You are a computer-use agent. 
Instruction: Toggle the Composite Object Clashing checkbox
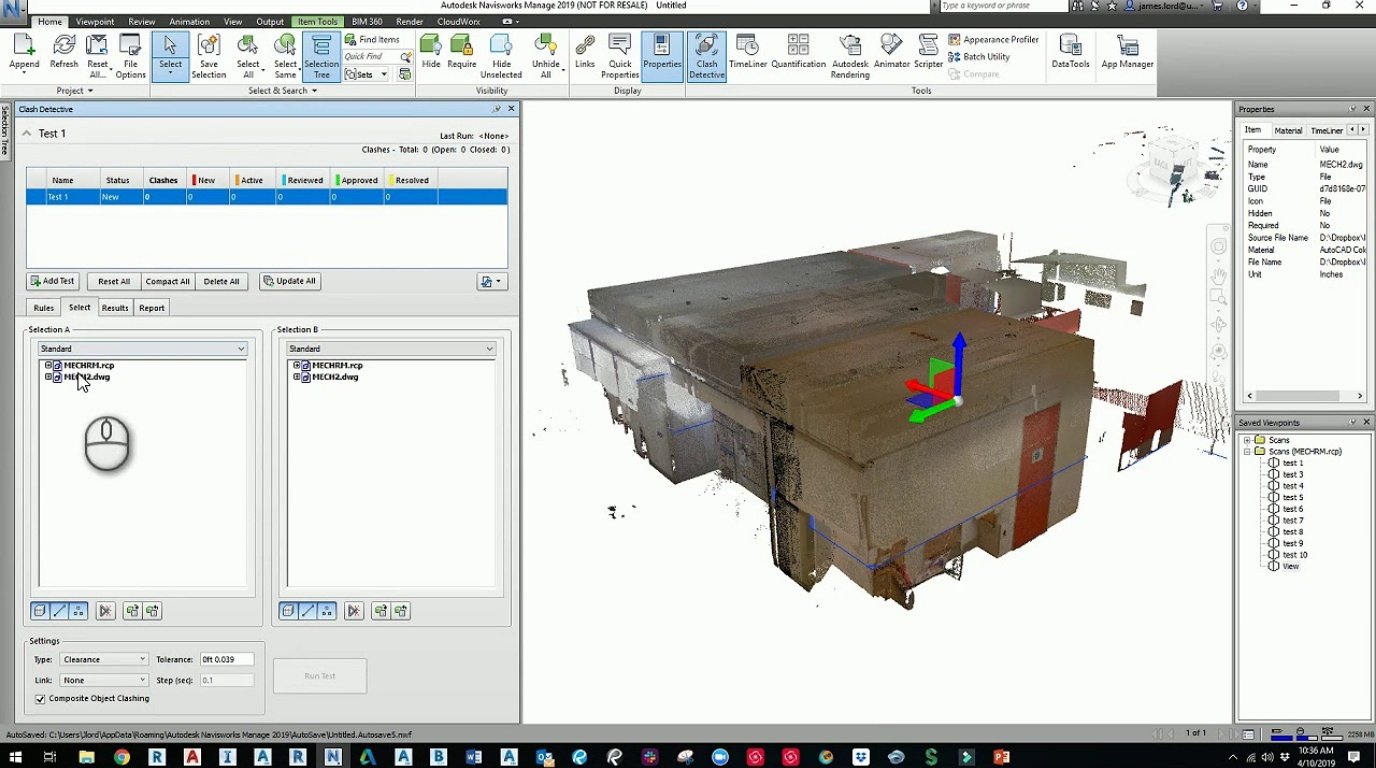pyautogui.click(x=40, y=699)
